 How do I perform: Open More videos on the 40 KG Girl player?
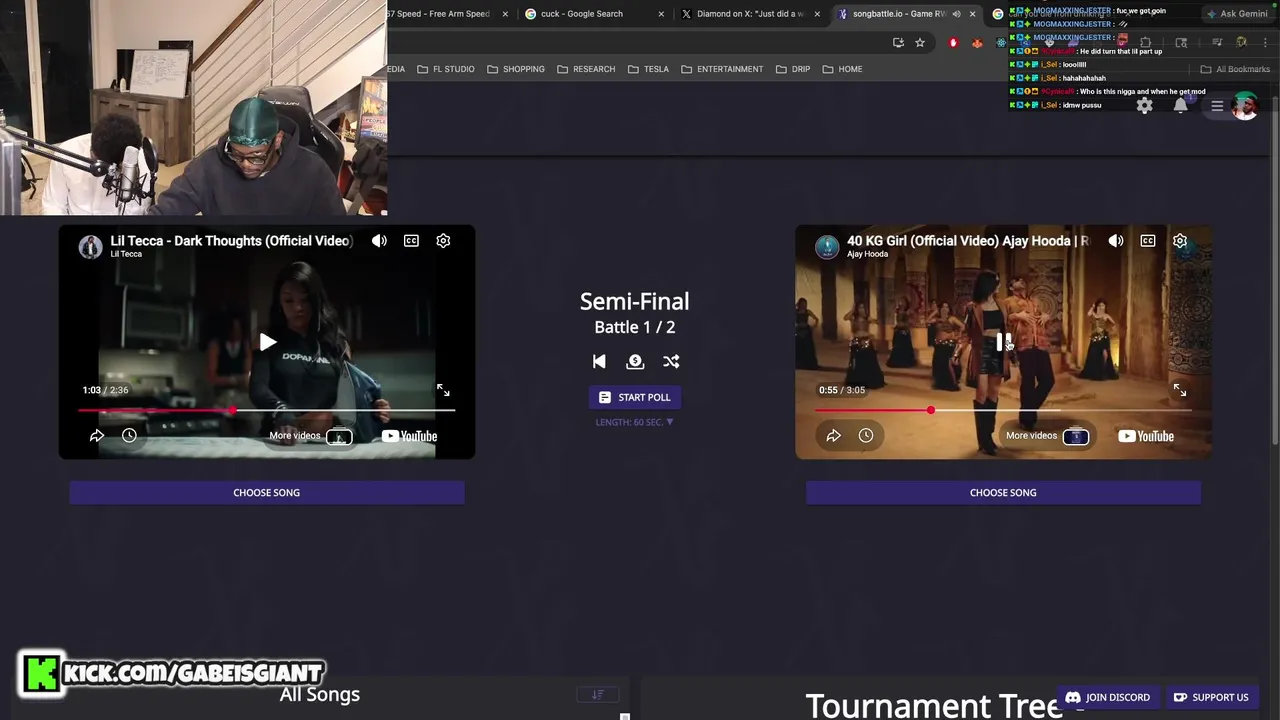coord(1048,436)
